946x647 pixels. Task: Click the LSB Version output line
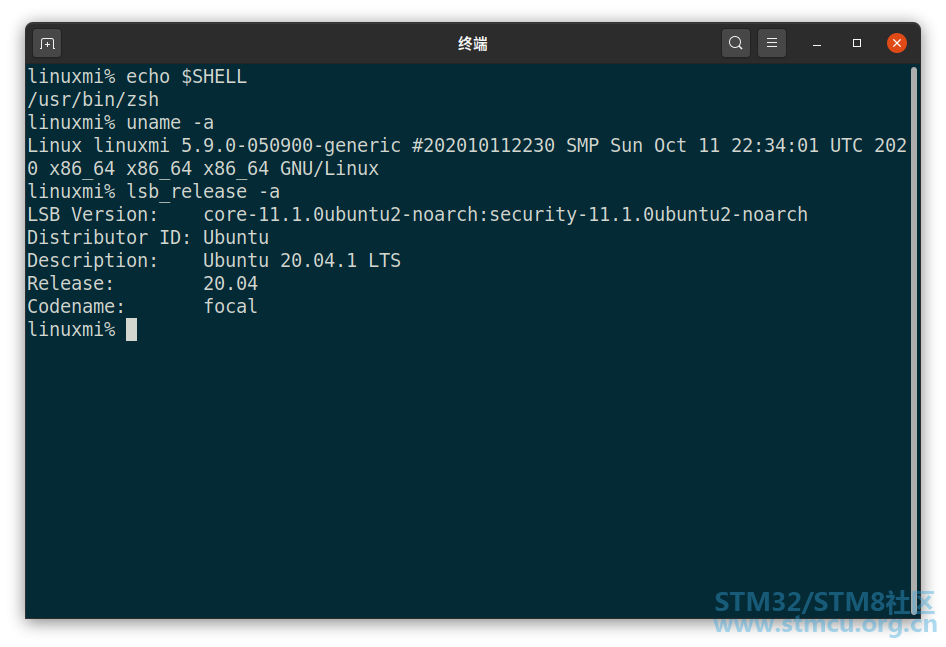click(x=417, y=215)
